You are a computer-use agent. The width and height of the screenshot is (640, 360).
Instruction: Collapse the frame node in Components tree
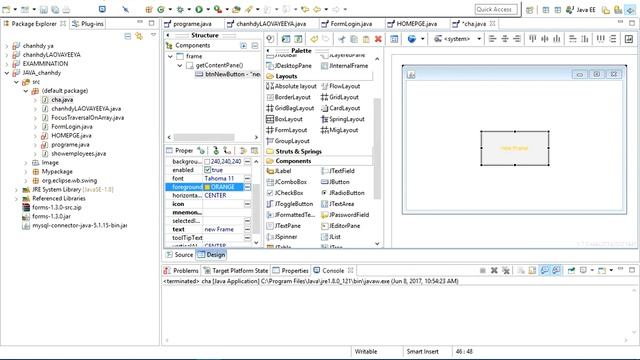point(171,56)
